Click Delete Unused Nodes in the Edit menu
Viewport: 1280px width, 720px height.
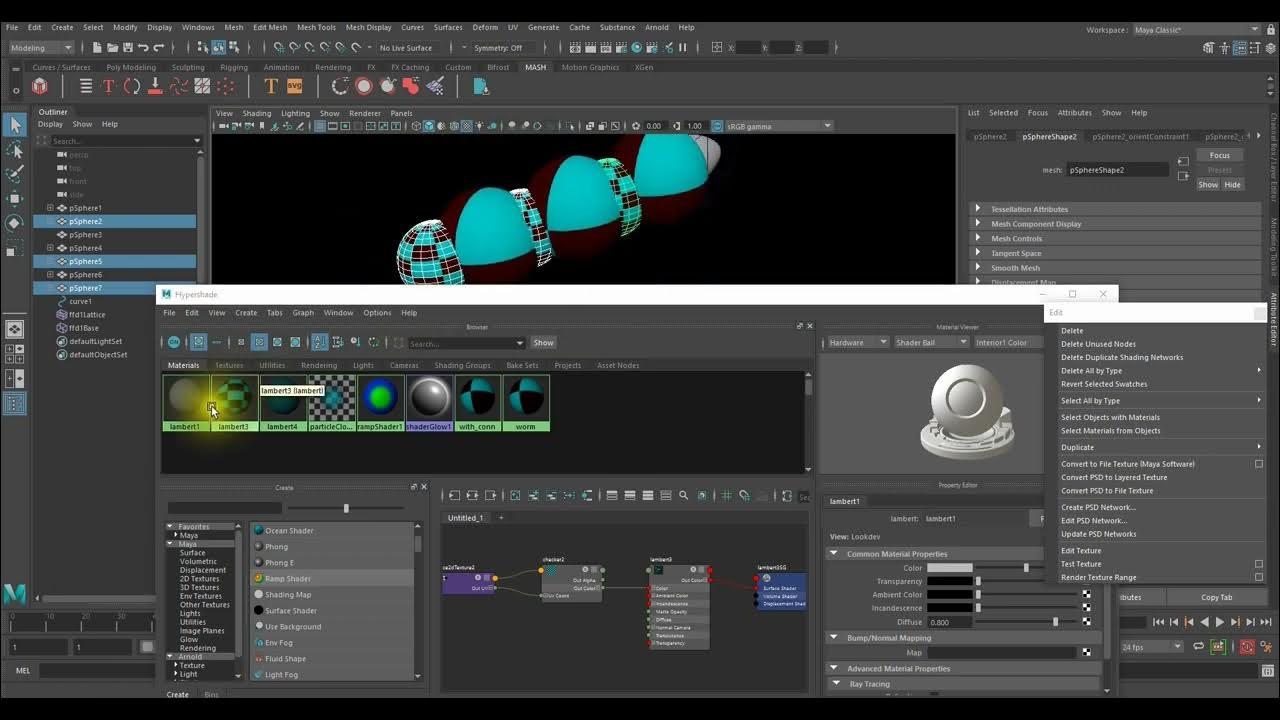coord(1098,344)
